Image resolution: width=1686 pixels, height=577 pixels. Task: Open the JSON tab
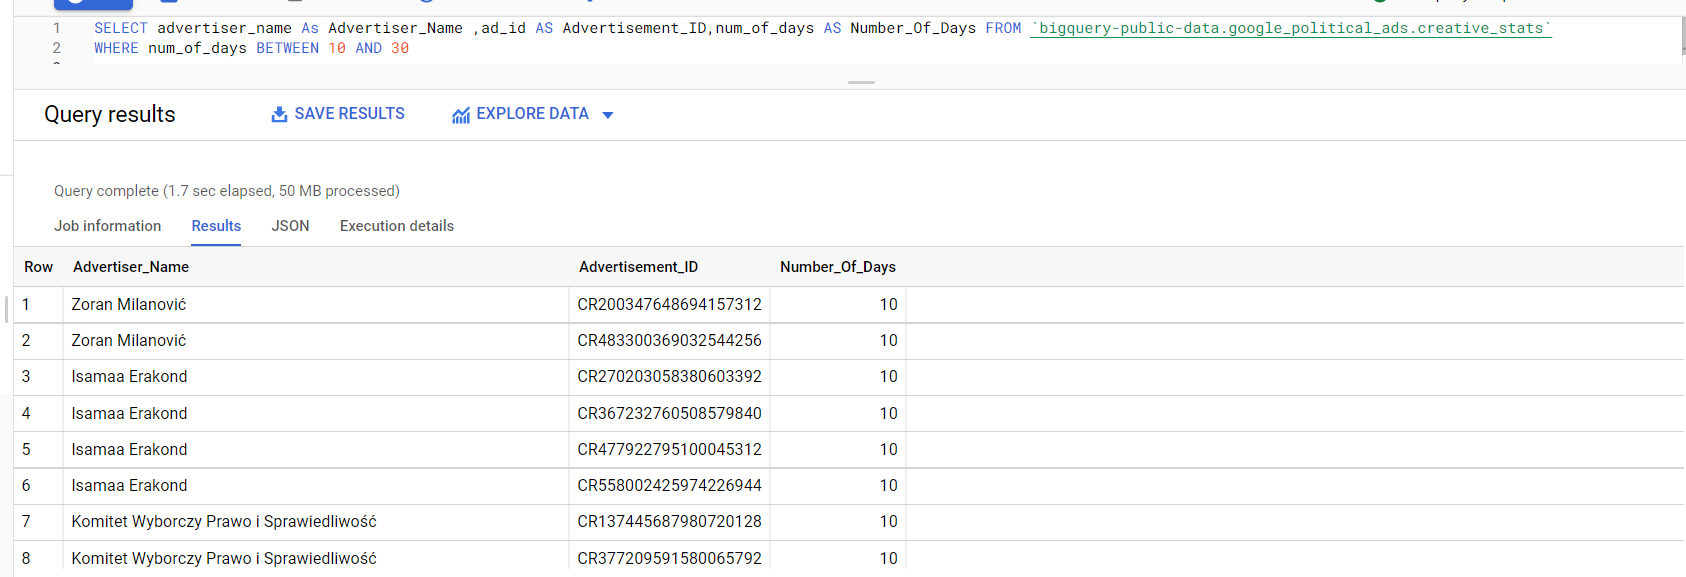coord(290,226)
